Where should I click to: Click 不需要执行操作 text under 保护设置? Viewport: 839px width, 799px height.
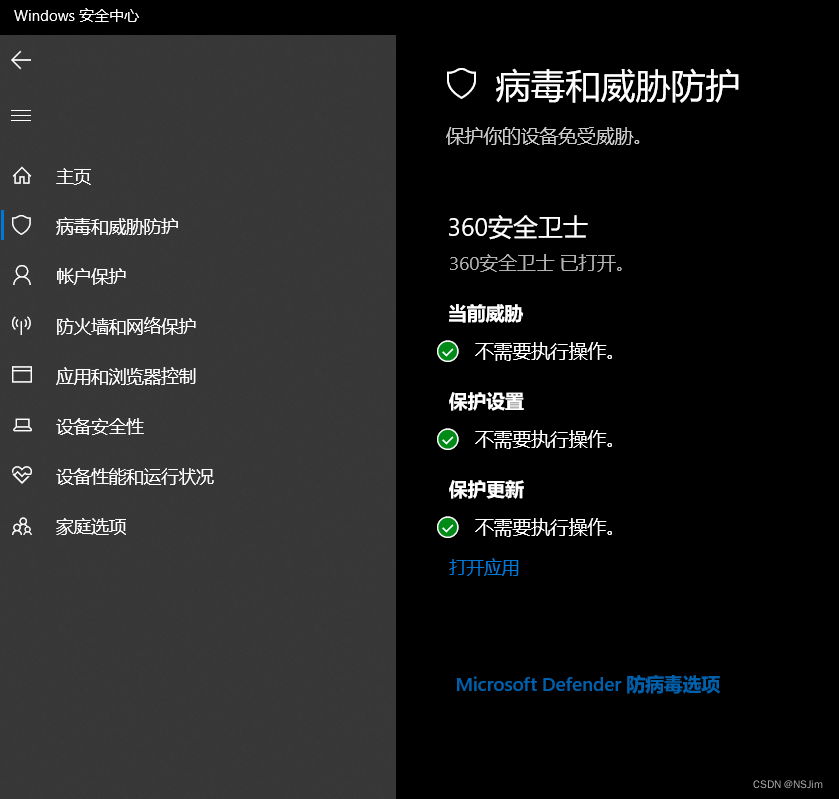point(544,439)
